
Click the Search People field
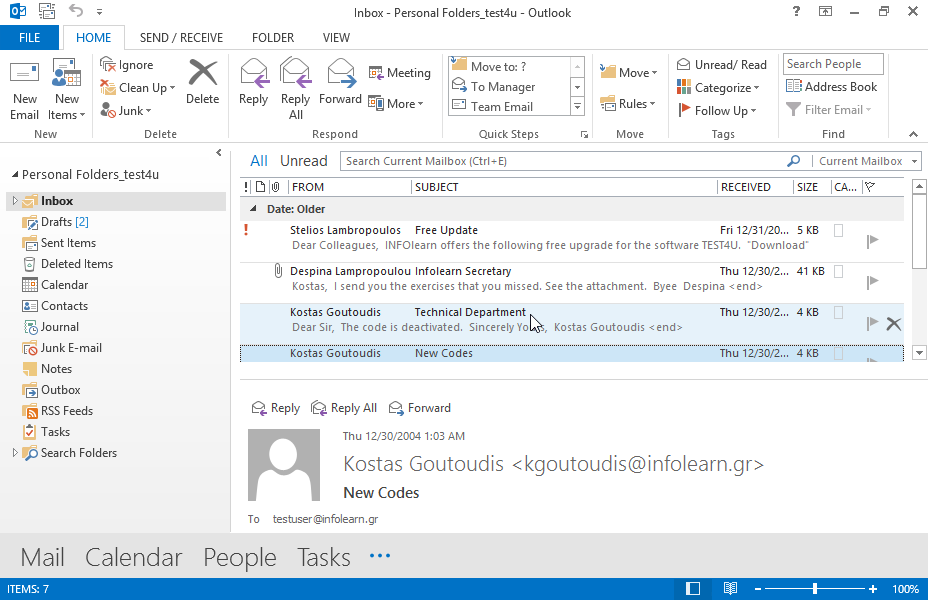(833, 64)
